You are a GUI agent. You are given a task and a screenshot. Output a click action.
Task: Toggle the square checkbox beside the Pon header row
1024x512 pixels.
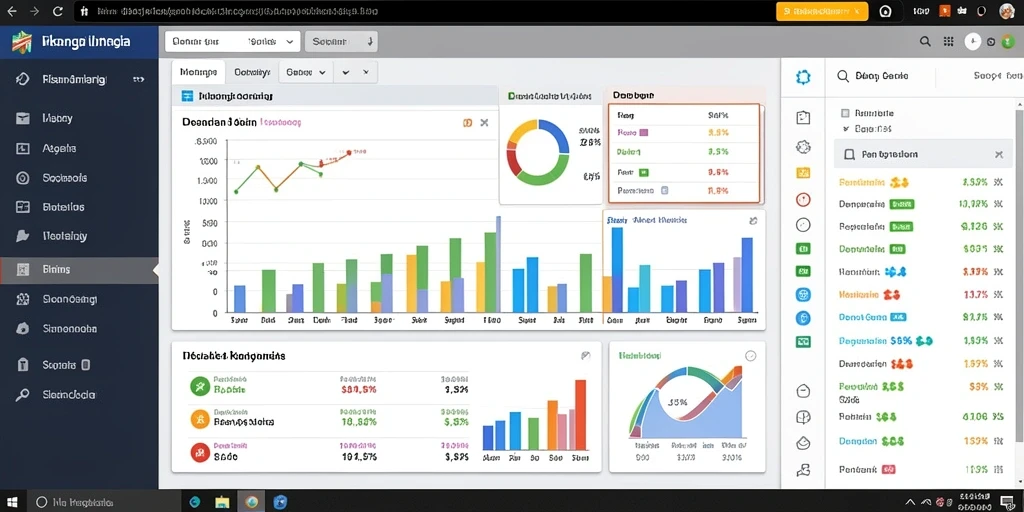tap(849, 155)
